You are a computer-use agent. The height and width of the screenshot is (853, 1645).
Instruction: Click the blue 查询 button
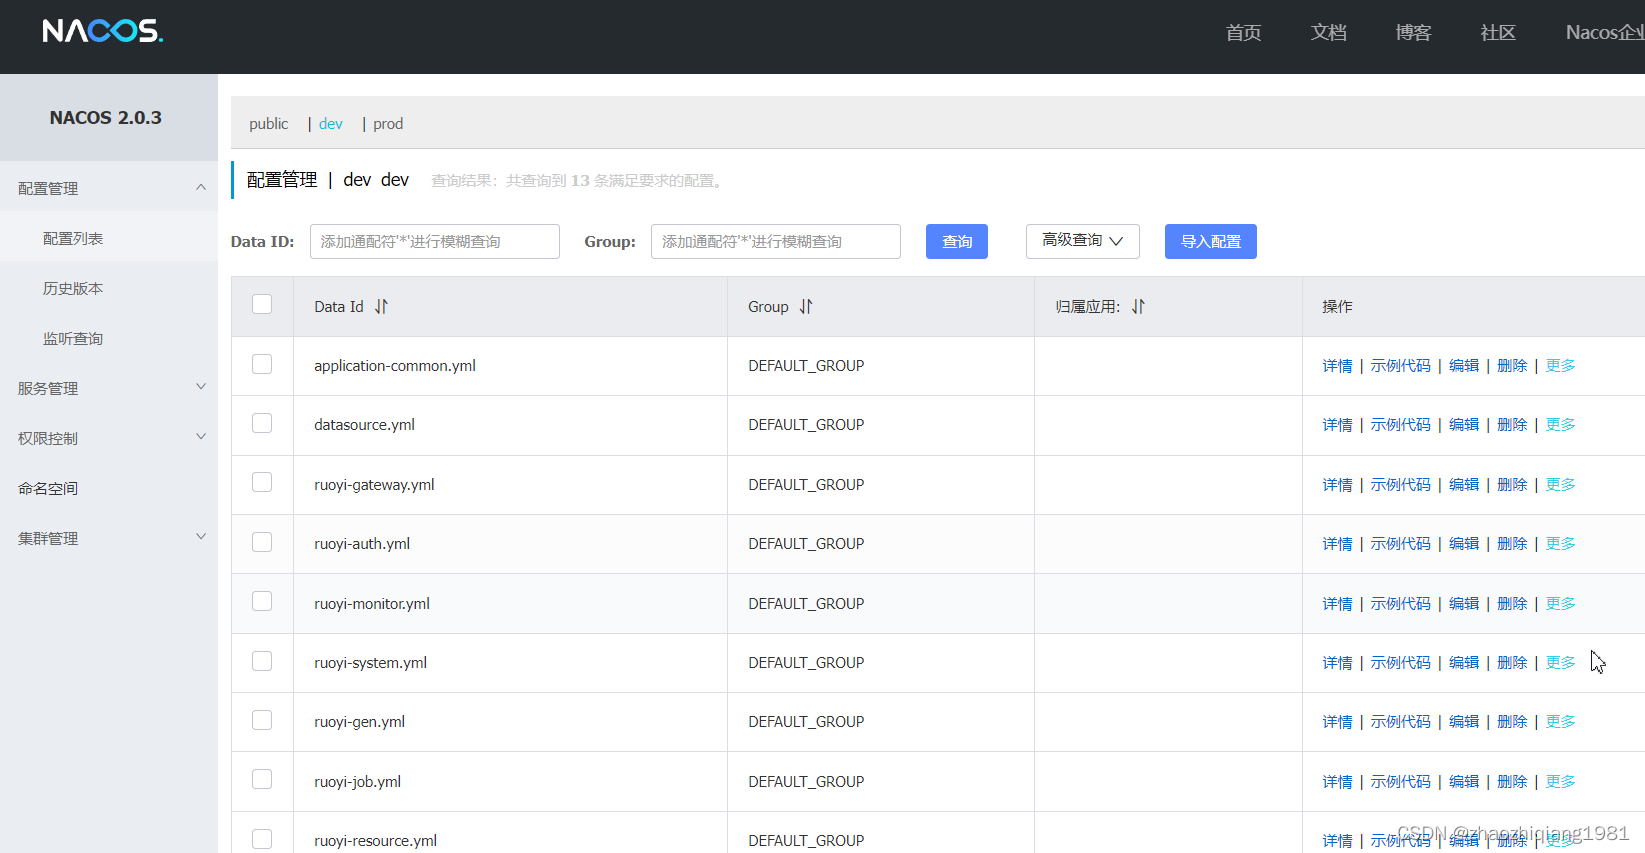[x=957, y=241]
